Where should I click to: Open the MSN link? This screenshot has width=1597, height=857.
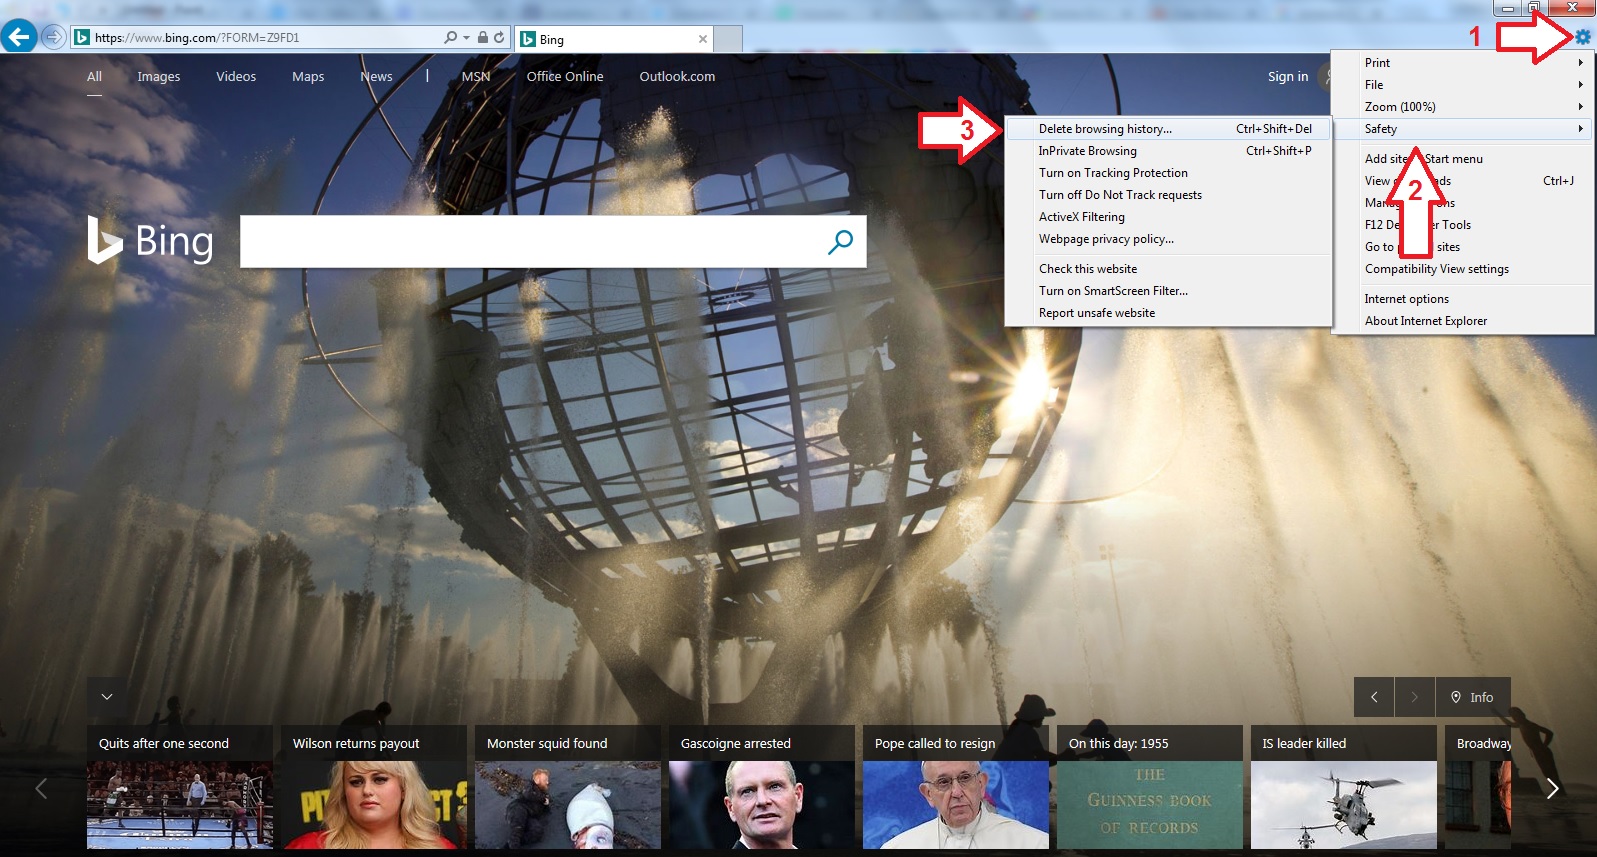(x=476, y=76)
